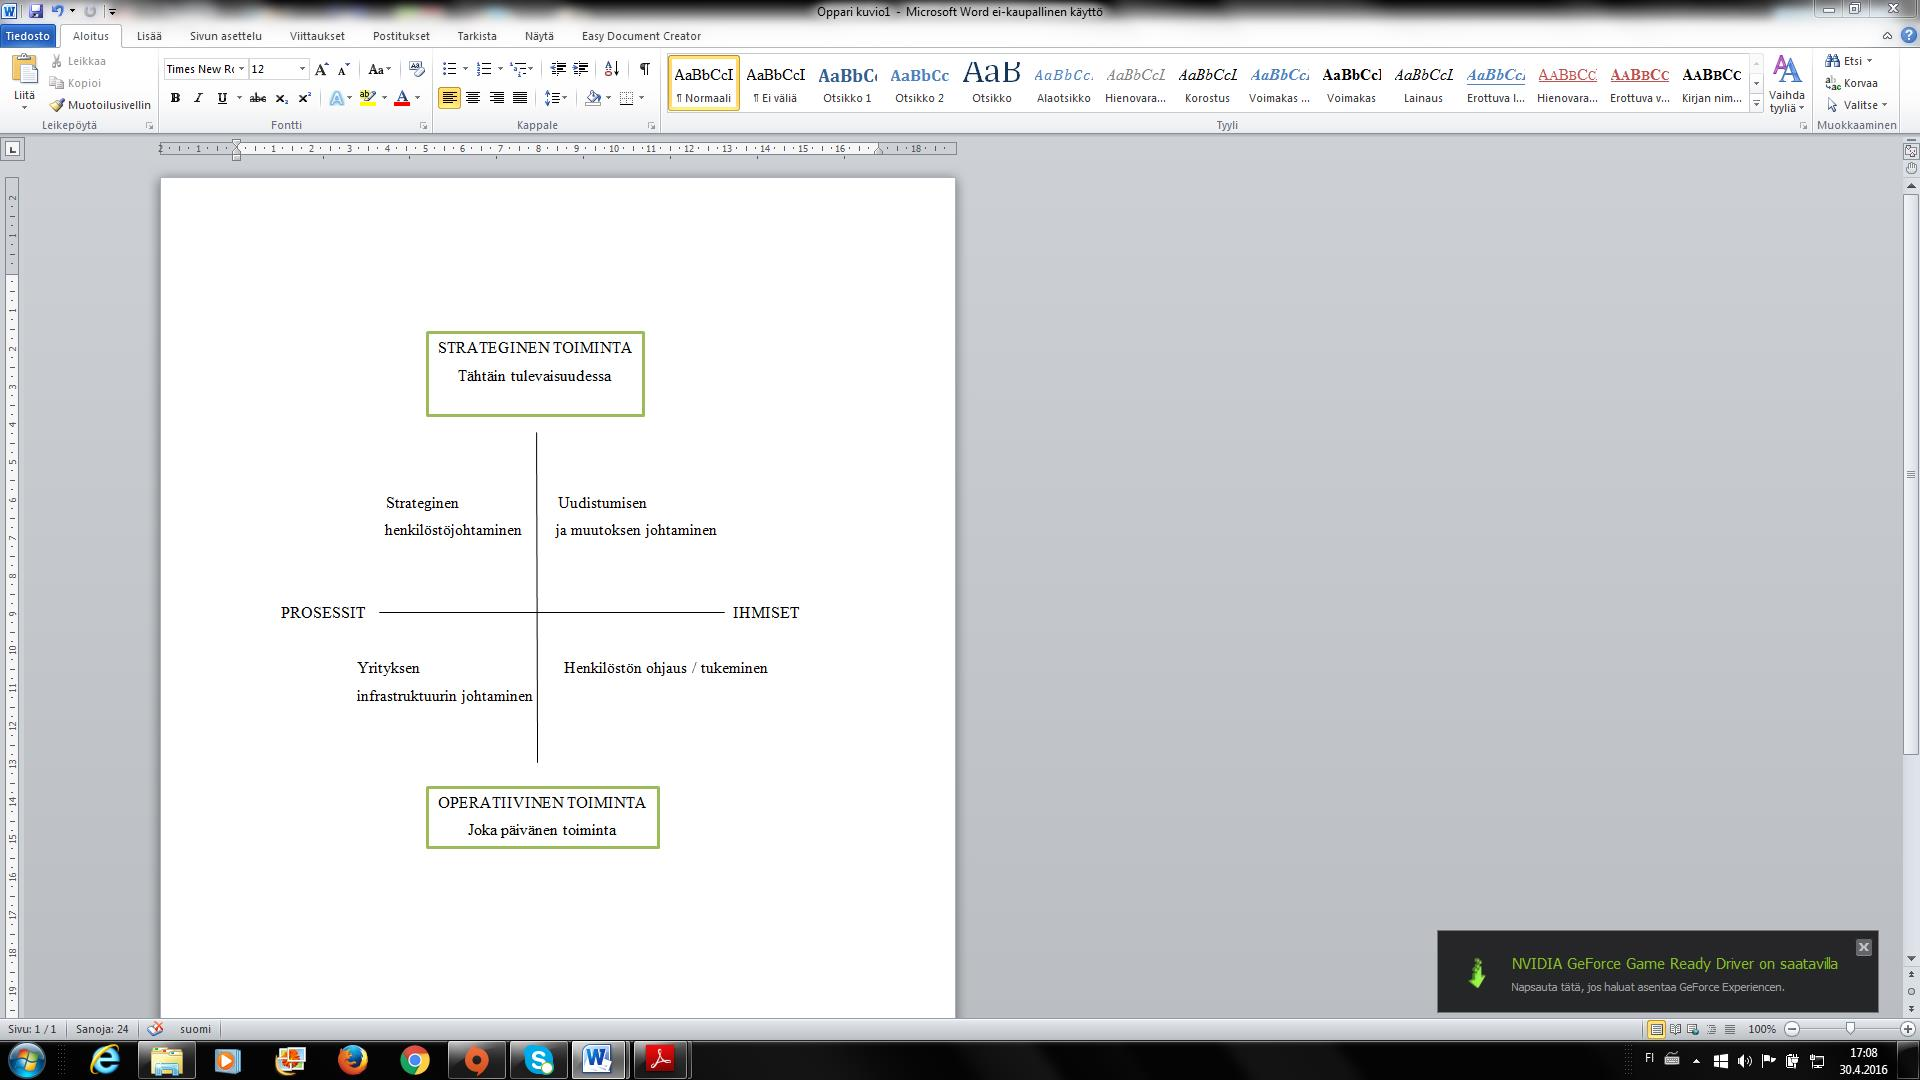Toggle subscript formatting
Viewport: 1920px width, 1080px height.
(282, 98)
